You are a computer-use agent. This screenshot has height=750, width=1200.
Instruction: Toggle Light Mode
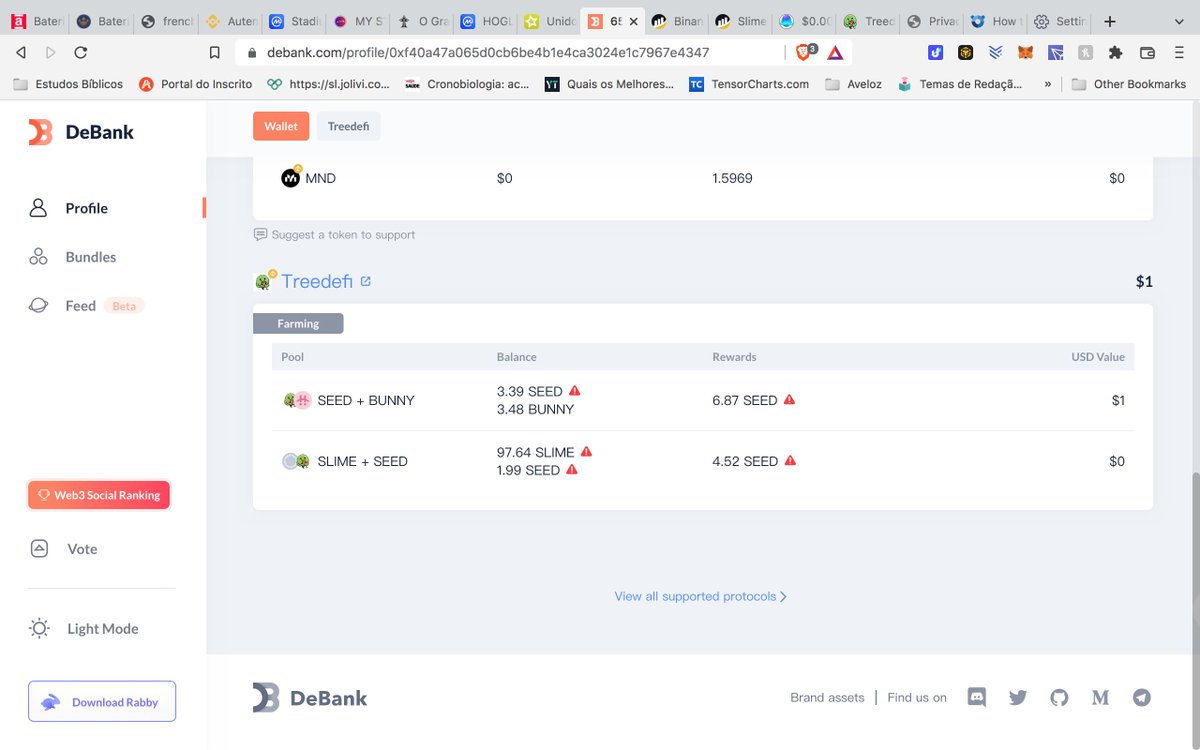[84, 629]
